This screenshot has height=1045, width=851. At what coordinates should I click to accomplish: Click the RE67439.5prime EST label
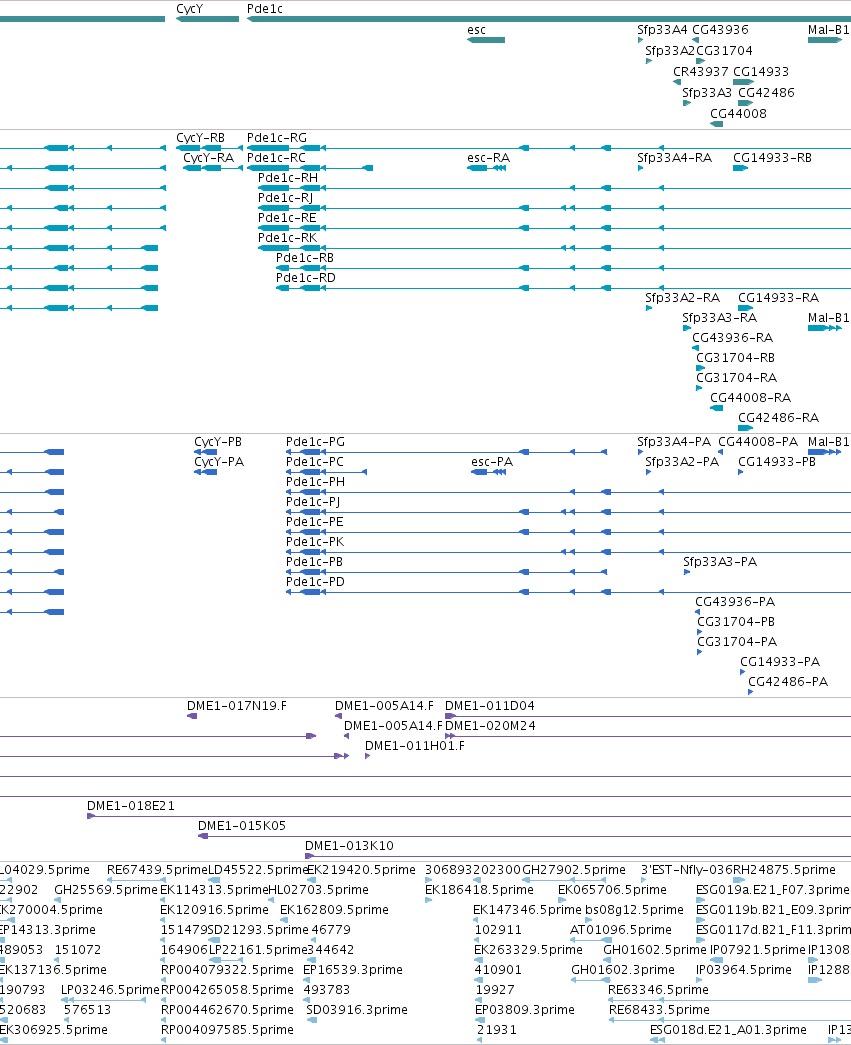(x=157, y=869)
